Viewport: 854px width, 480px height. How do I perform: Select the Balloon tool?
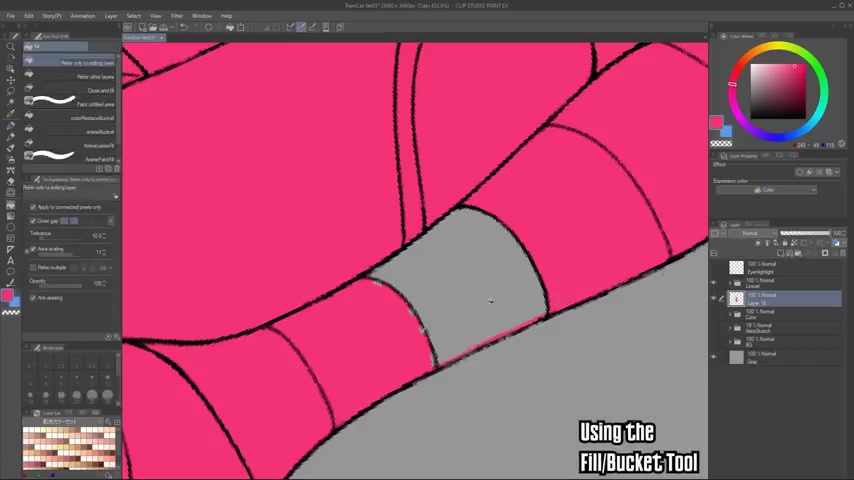10,272
